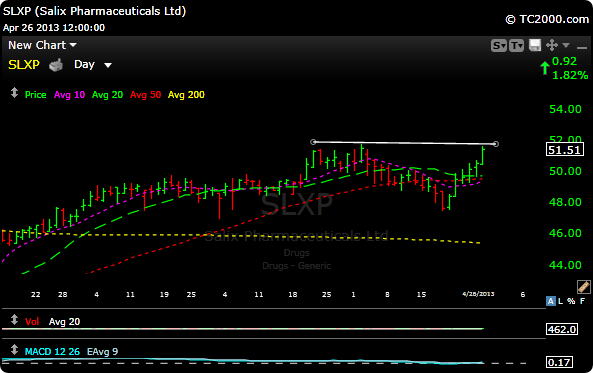Open the T template dropdown button

click(516, 46)
